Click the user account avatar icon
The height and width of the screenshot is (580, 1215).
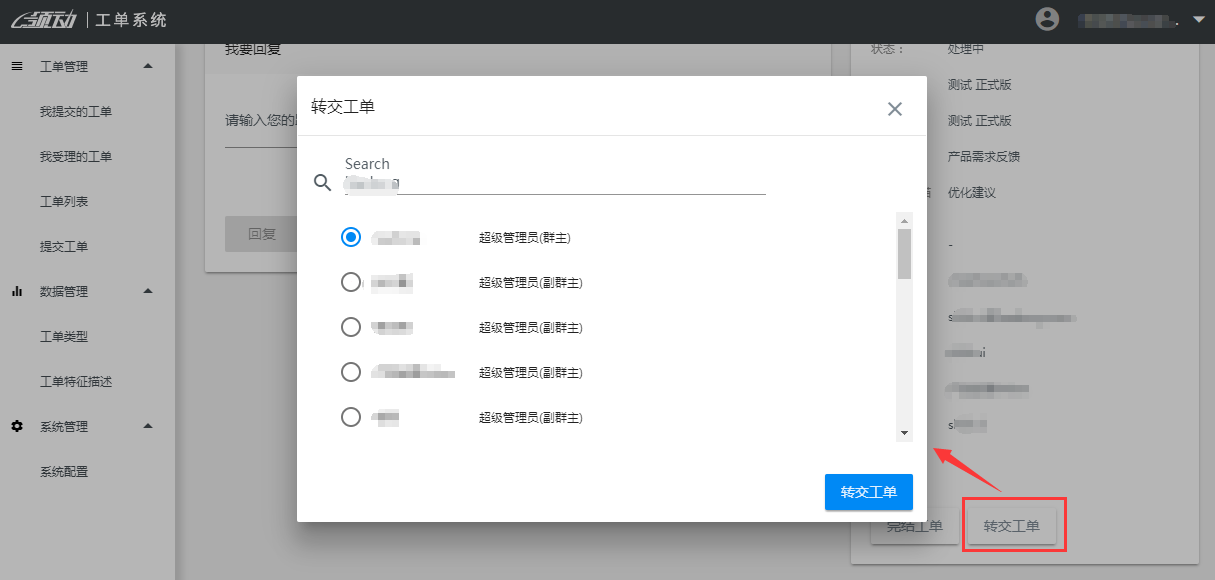point(1047,19)
